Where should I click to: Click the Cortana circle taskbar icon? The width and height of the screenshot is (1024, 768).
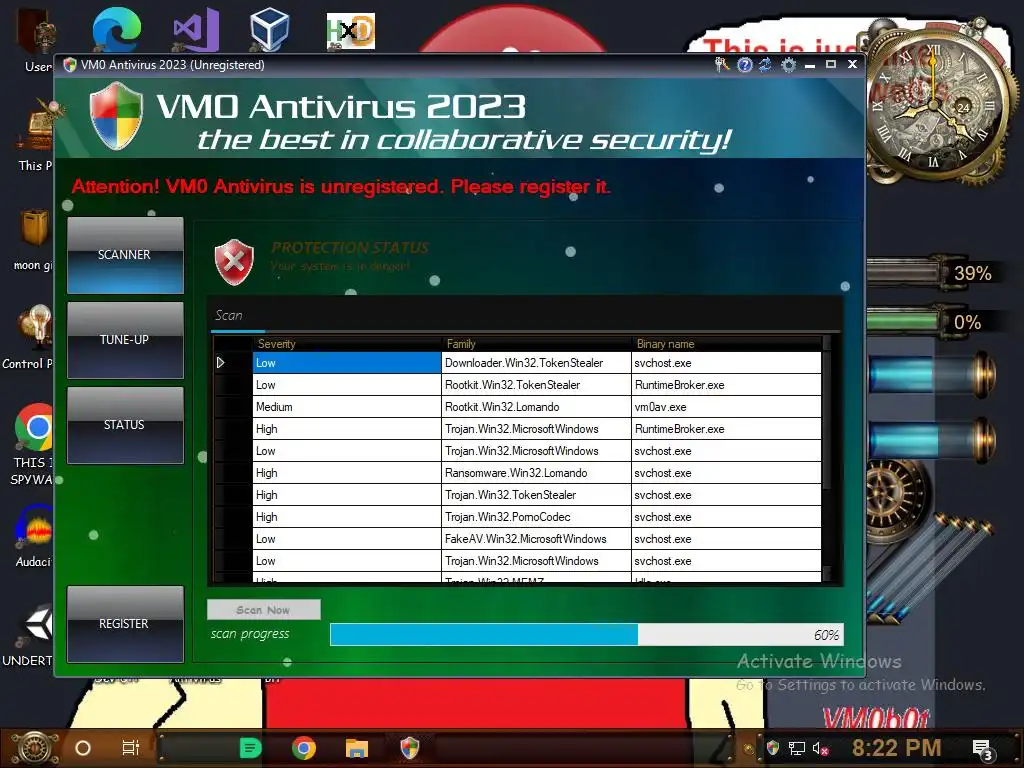point(82,748)
